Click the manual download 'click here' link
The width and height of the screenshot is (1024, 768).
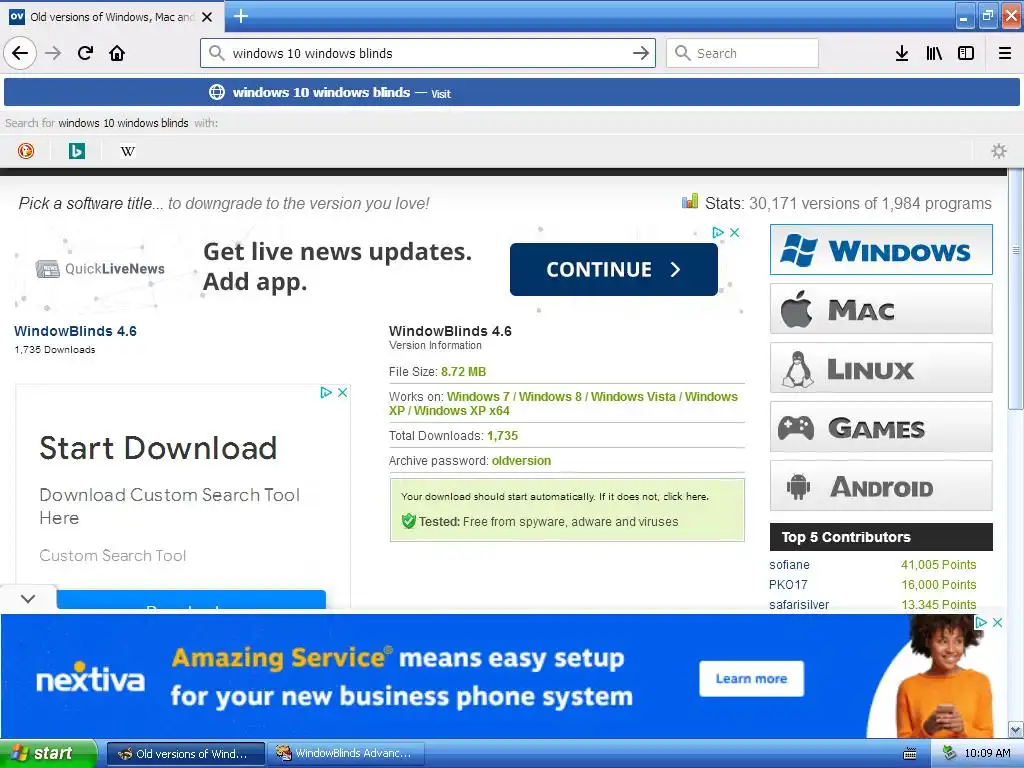pos(686,496)
